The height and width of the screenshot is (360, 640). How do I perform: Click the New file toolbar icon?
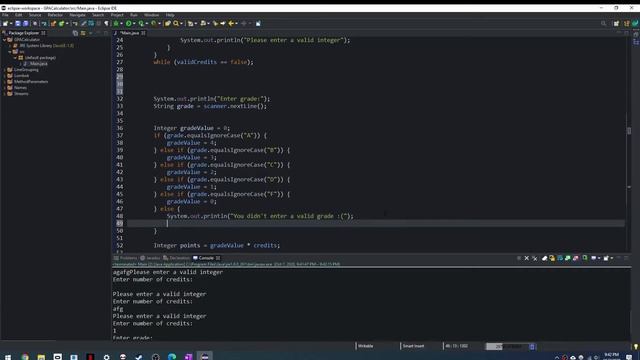(x=5, y=24)
